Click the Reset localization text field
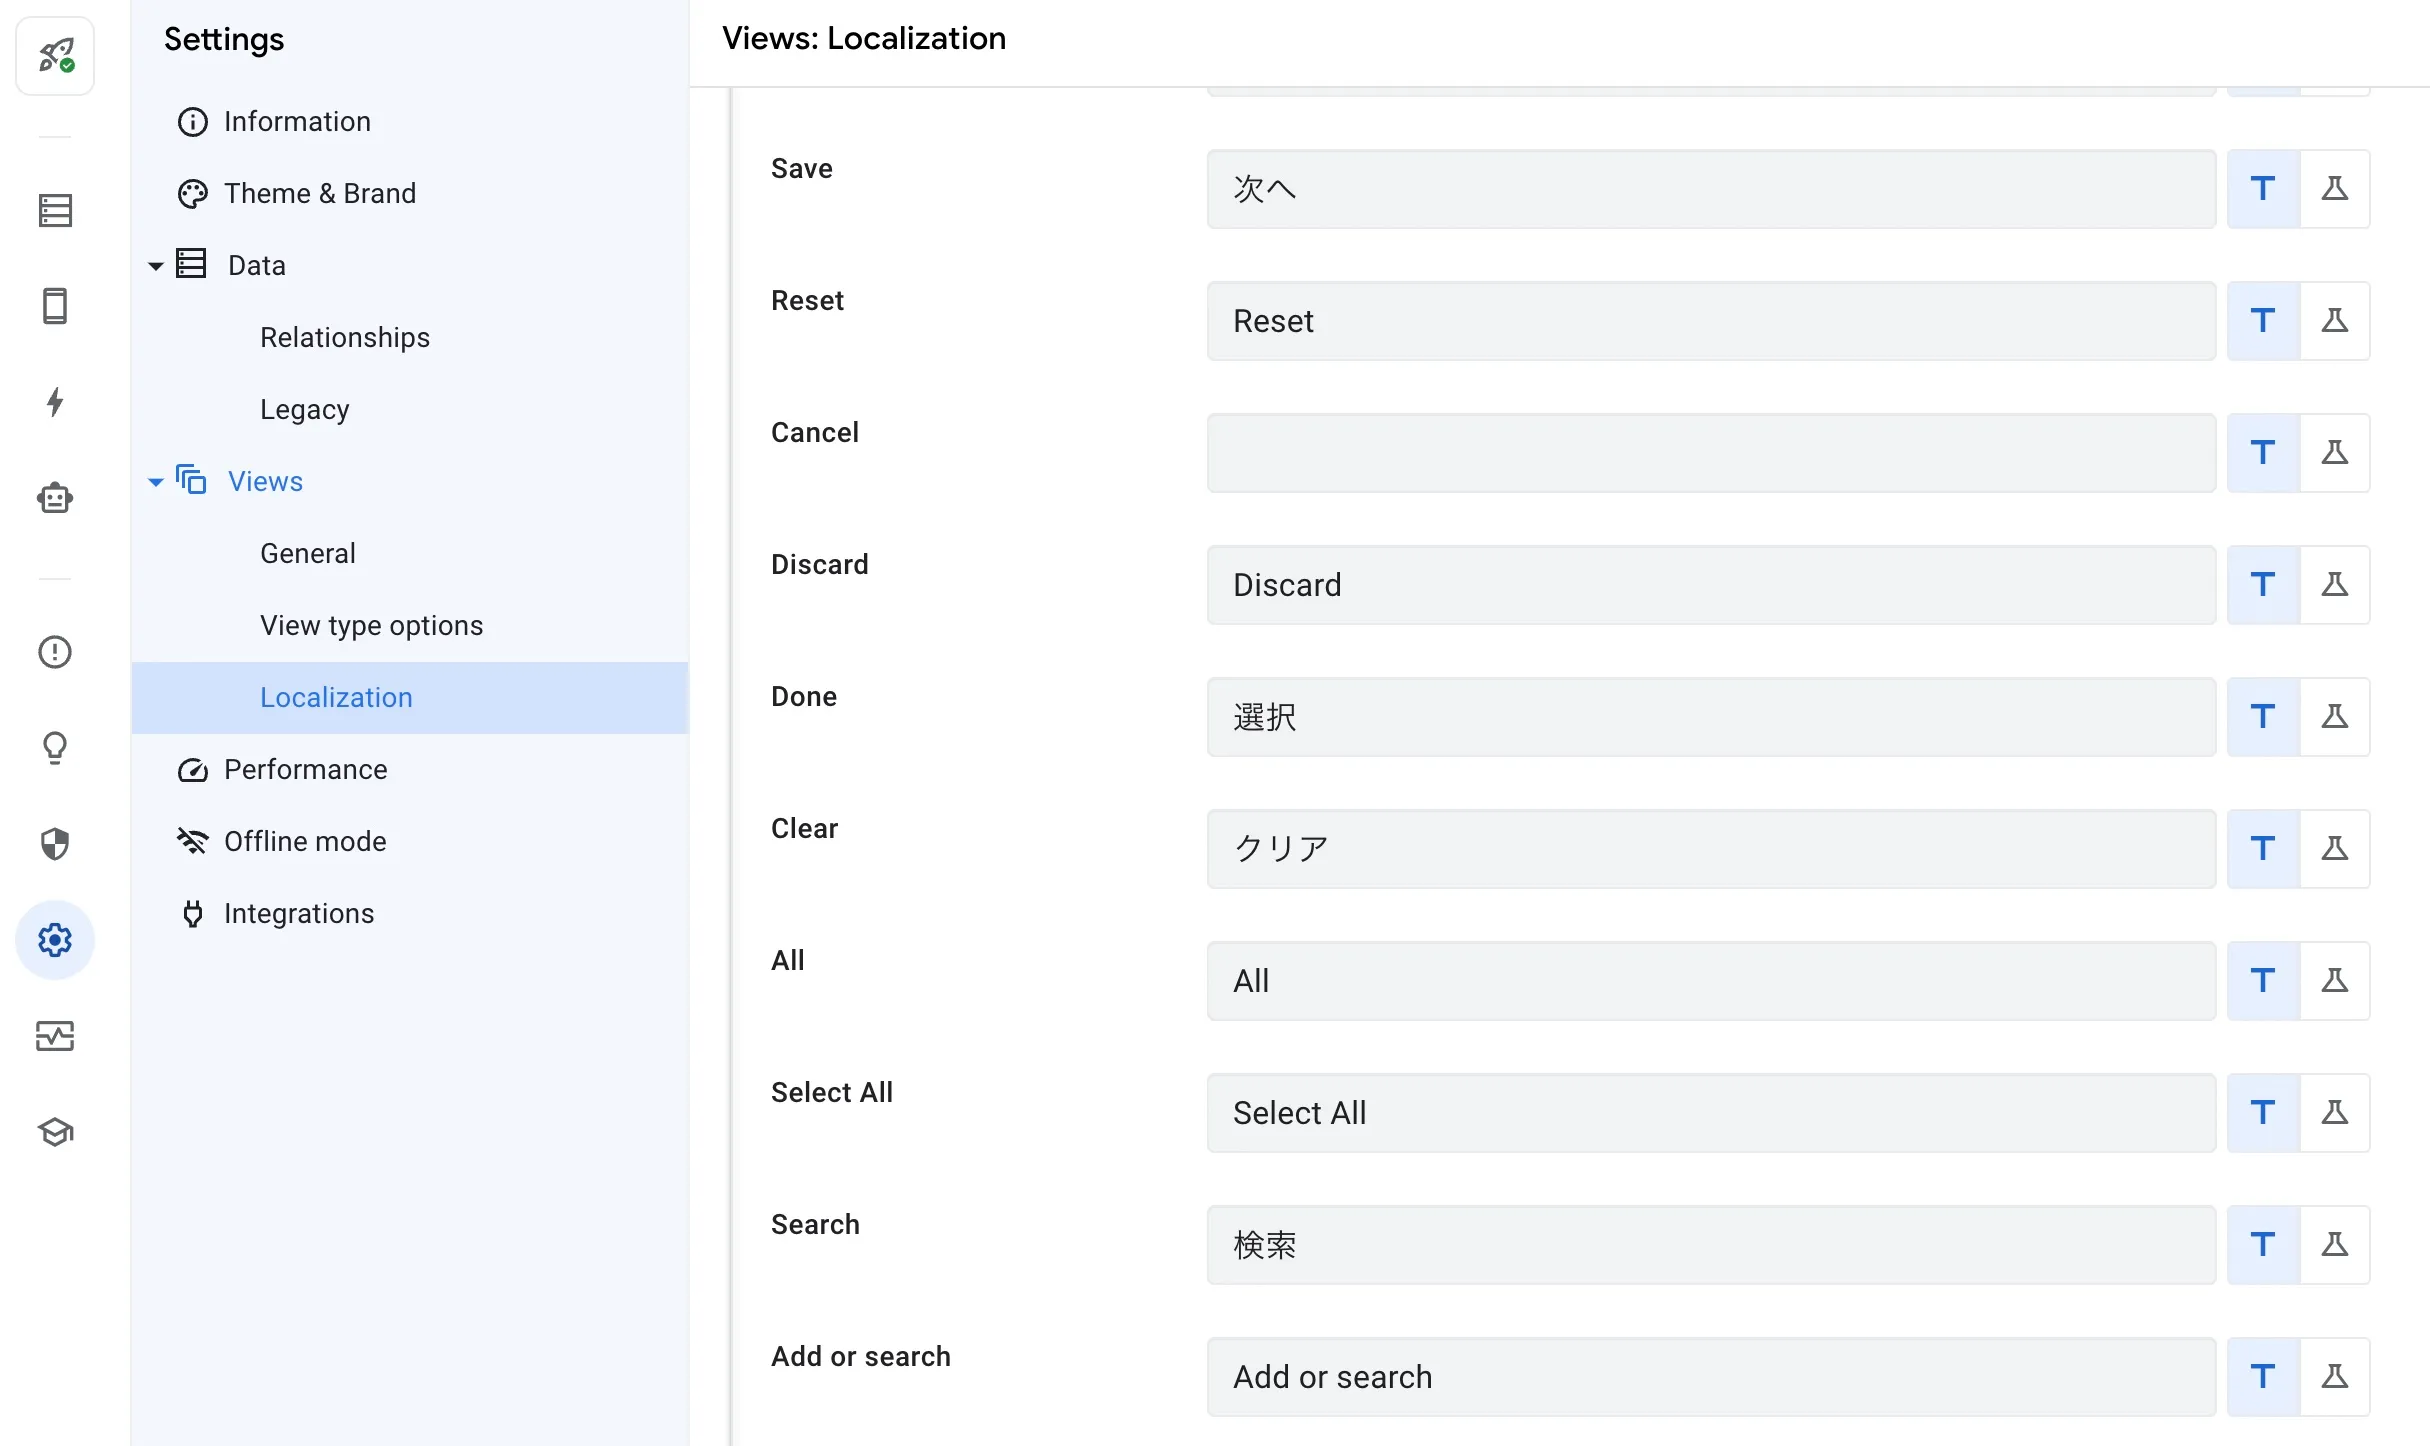 click(1710, 321)
